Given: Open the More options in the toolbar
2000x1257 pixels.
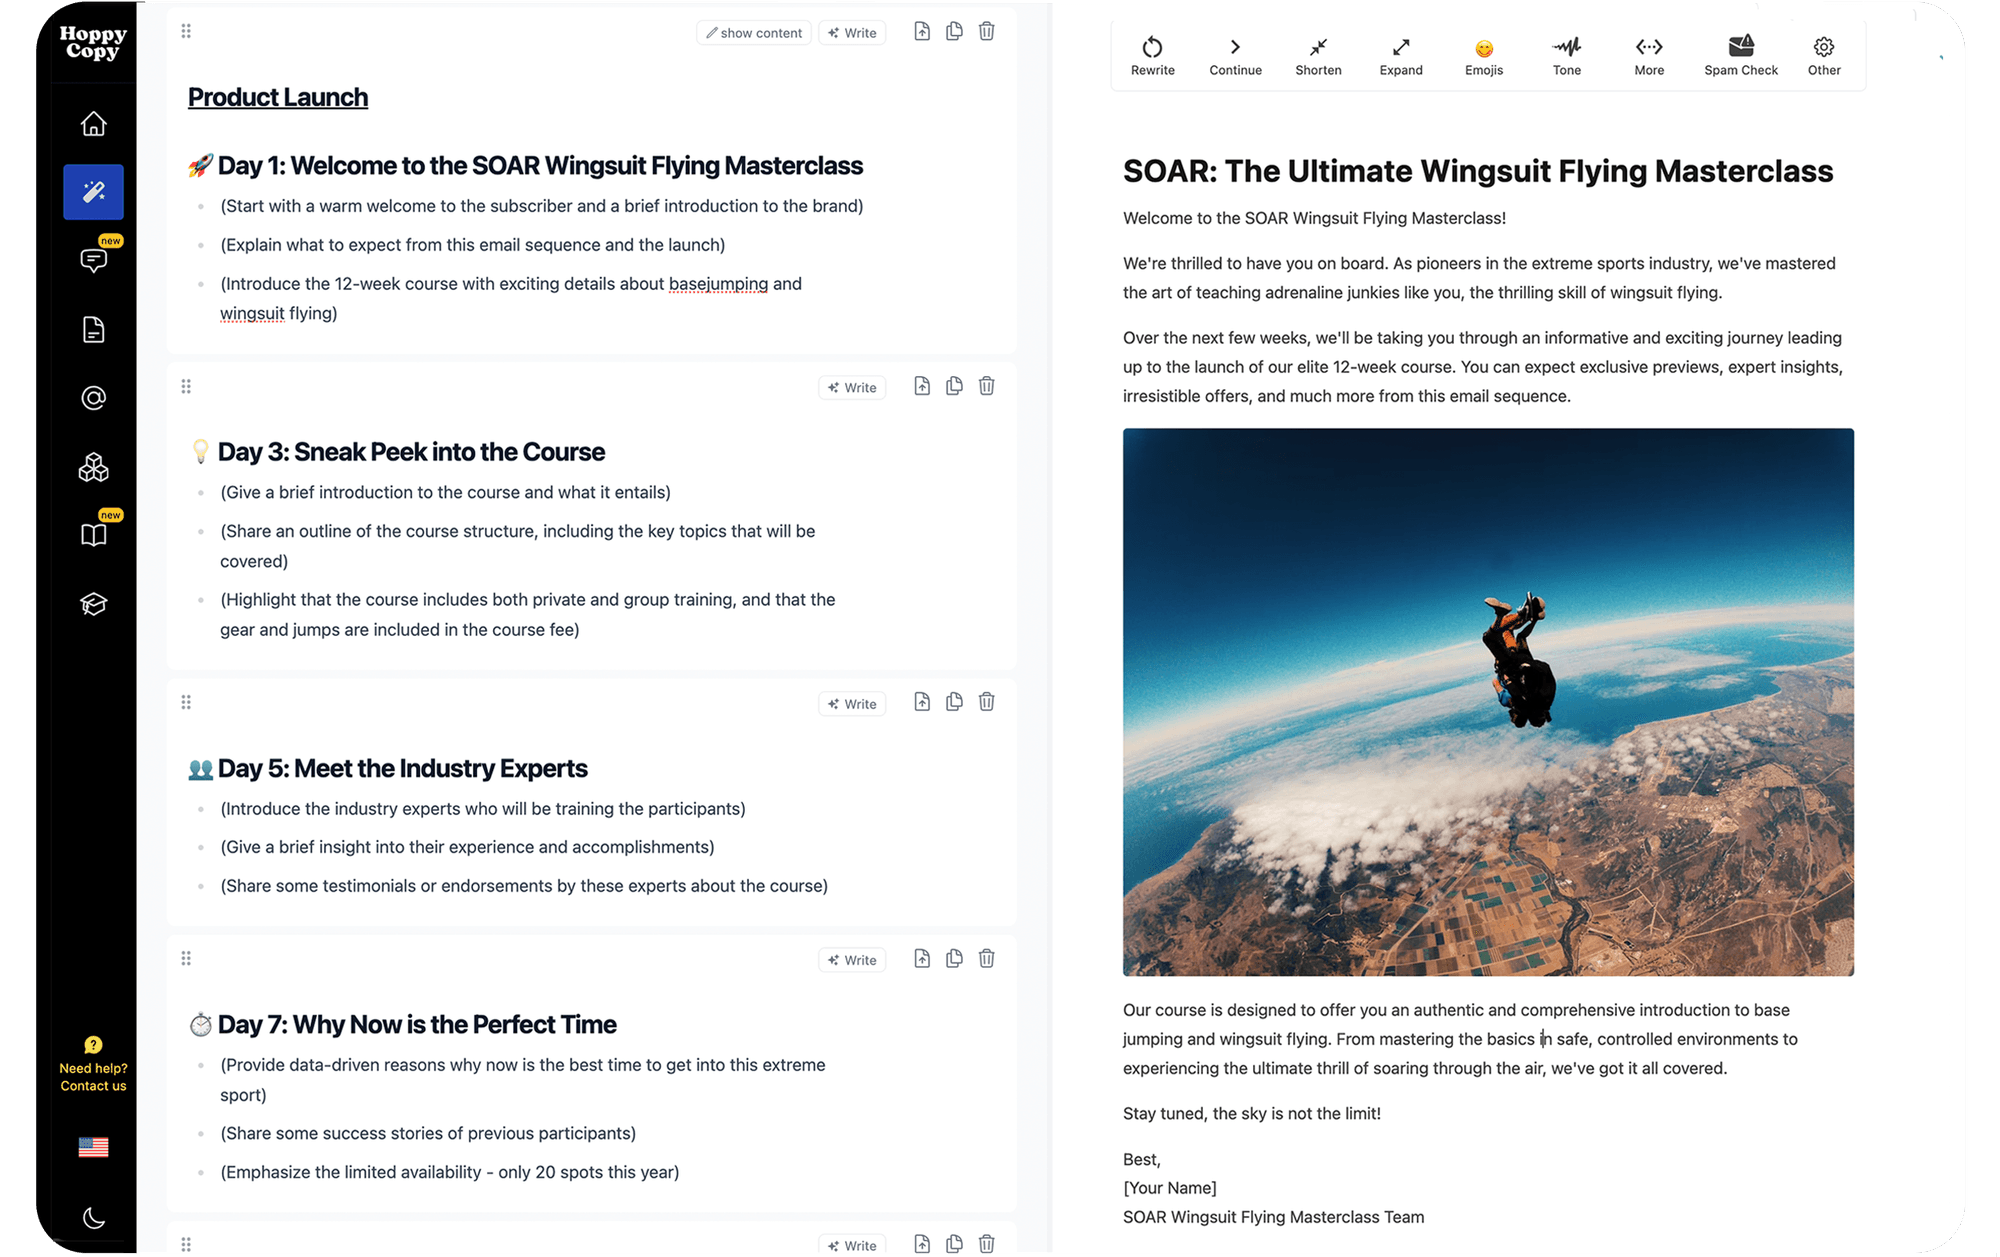Looking at the screenshot, I should [x=1648, y=55].
